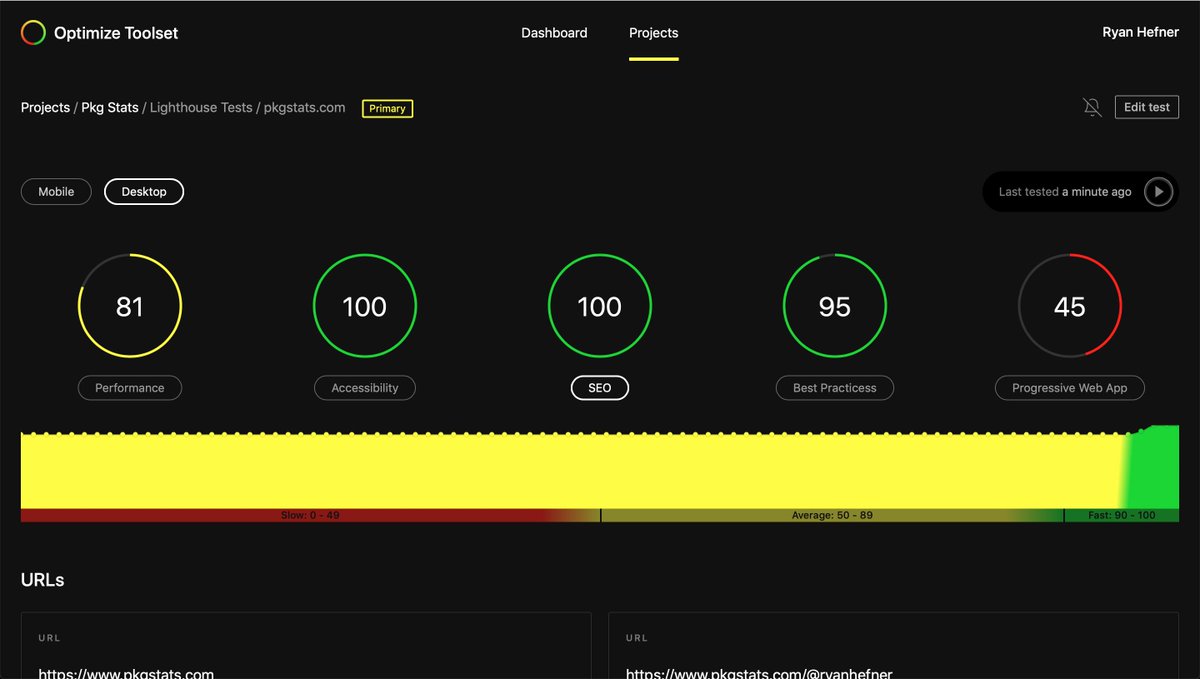
Task: Select the Accessibility score gauge showing 100
Action: tap(364, 306)
